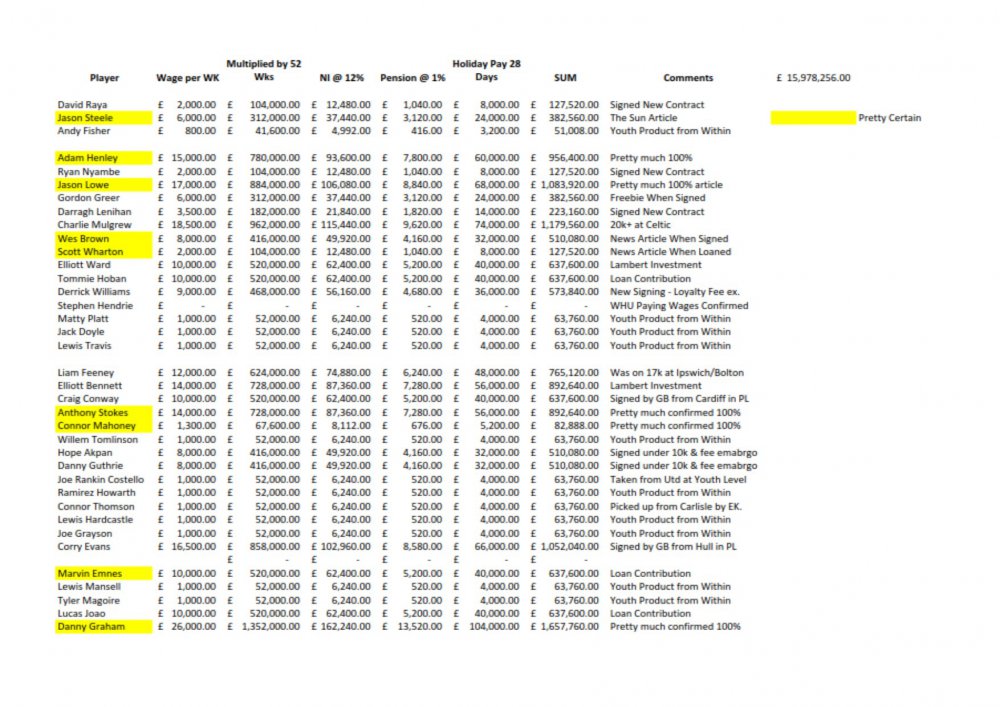Select the David Raya player cell
1000x707 pixels.
82,105
